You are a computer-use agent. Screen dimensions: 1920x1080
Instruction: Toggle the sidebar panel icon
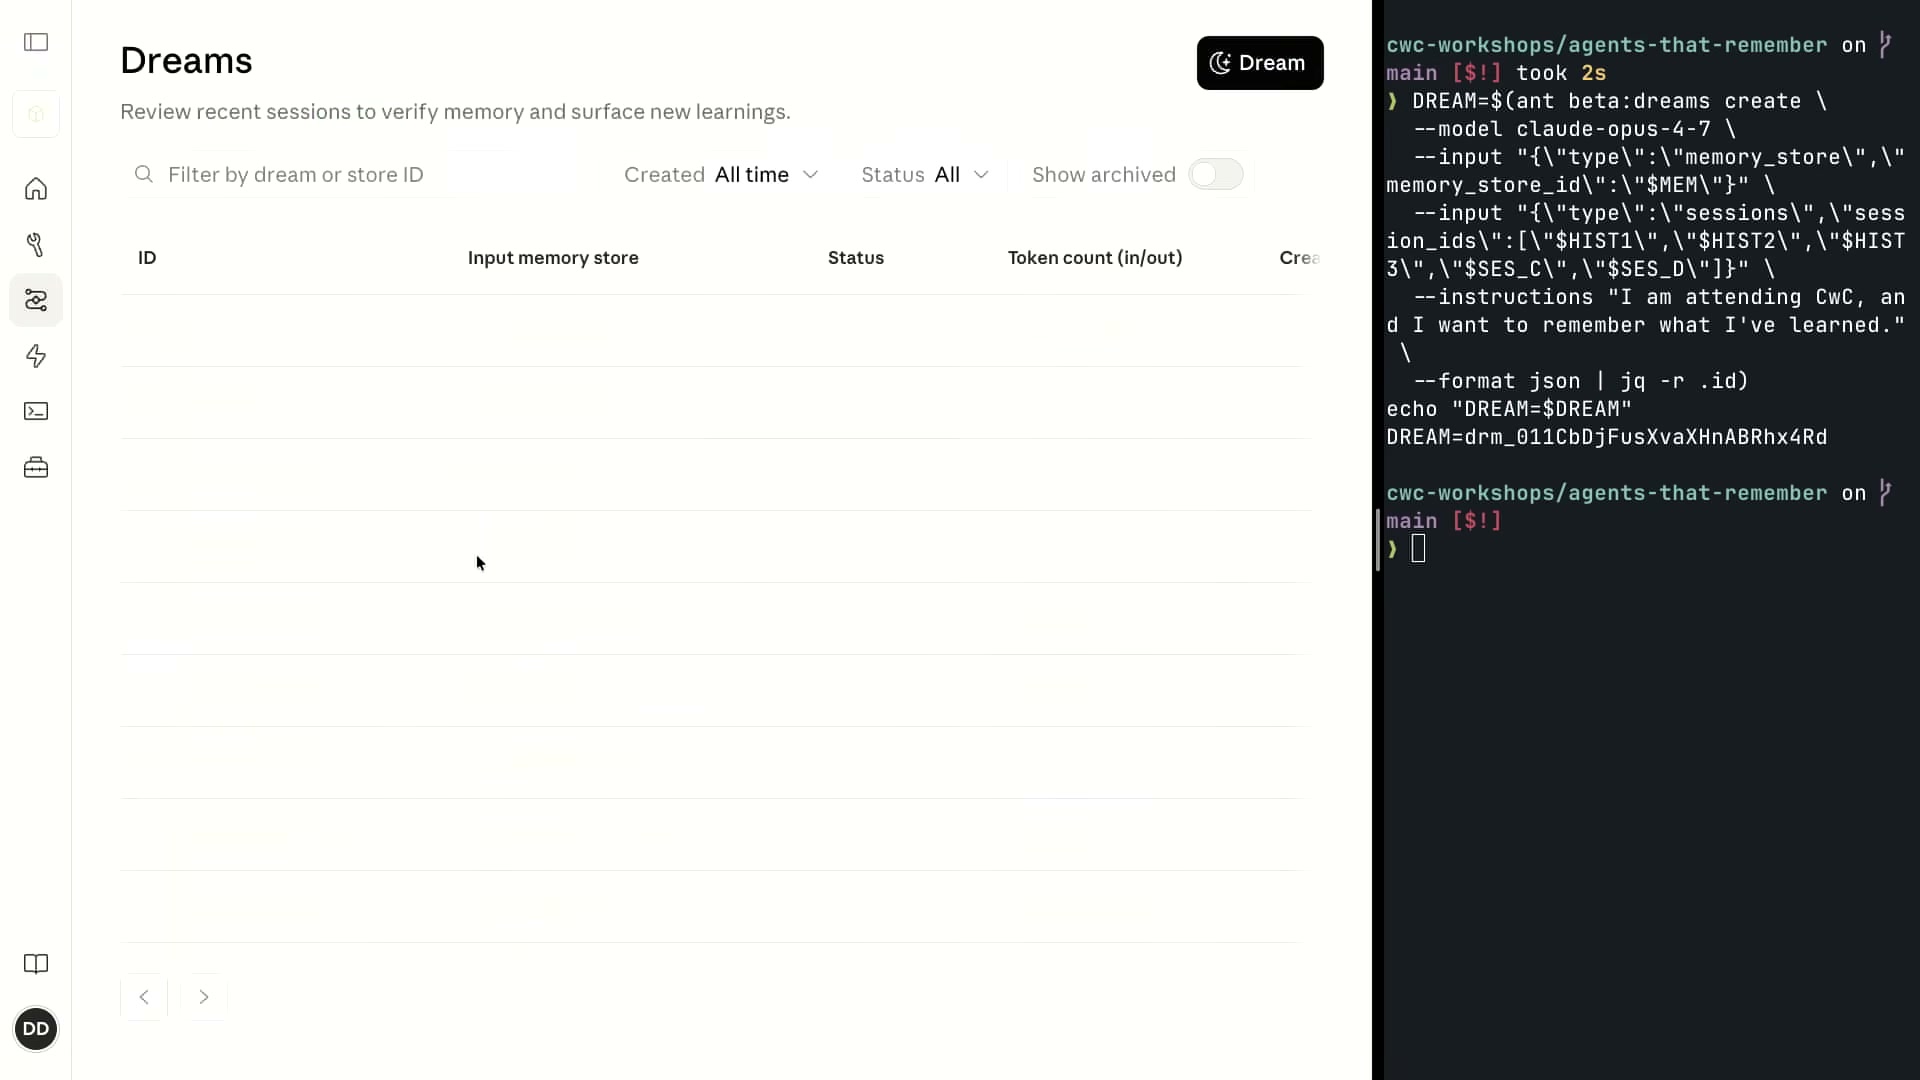(x=36, y=42)
